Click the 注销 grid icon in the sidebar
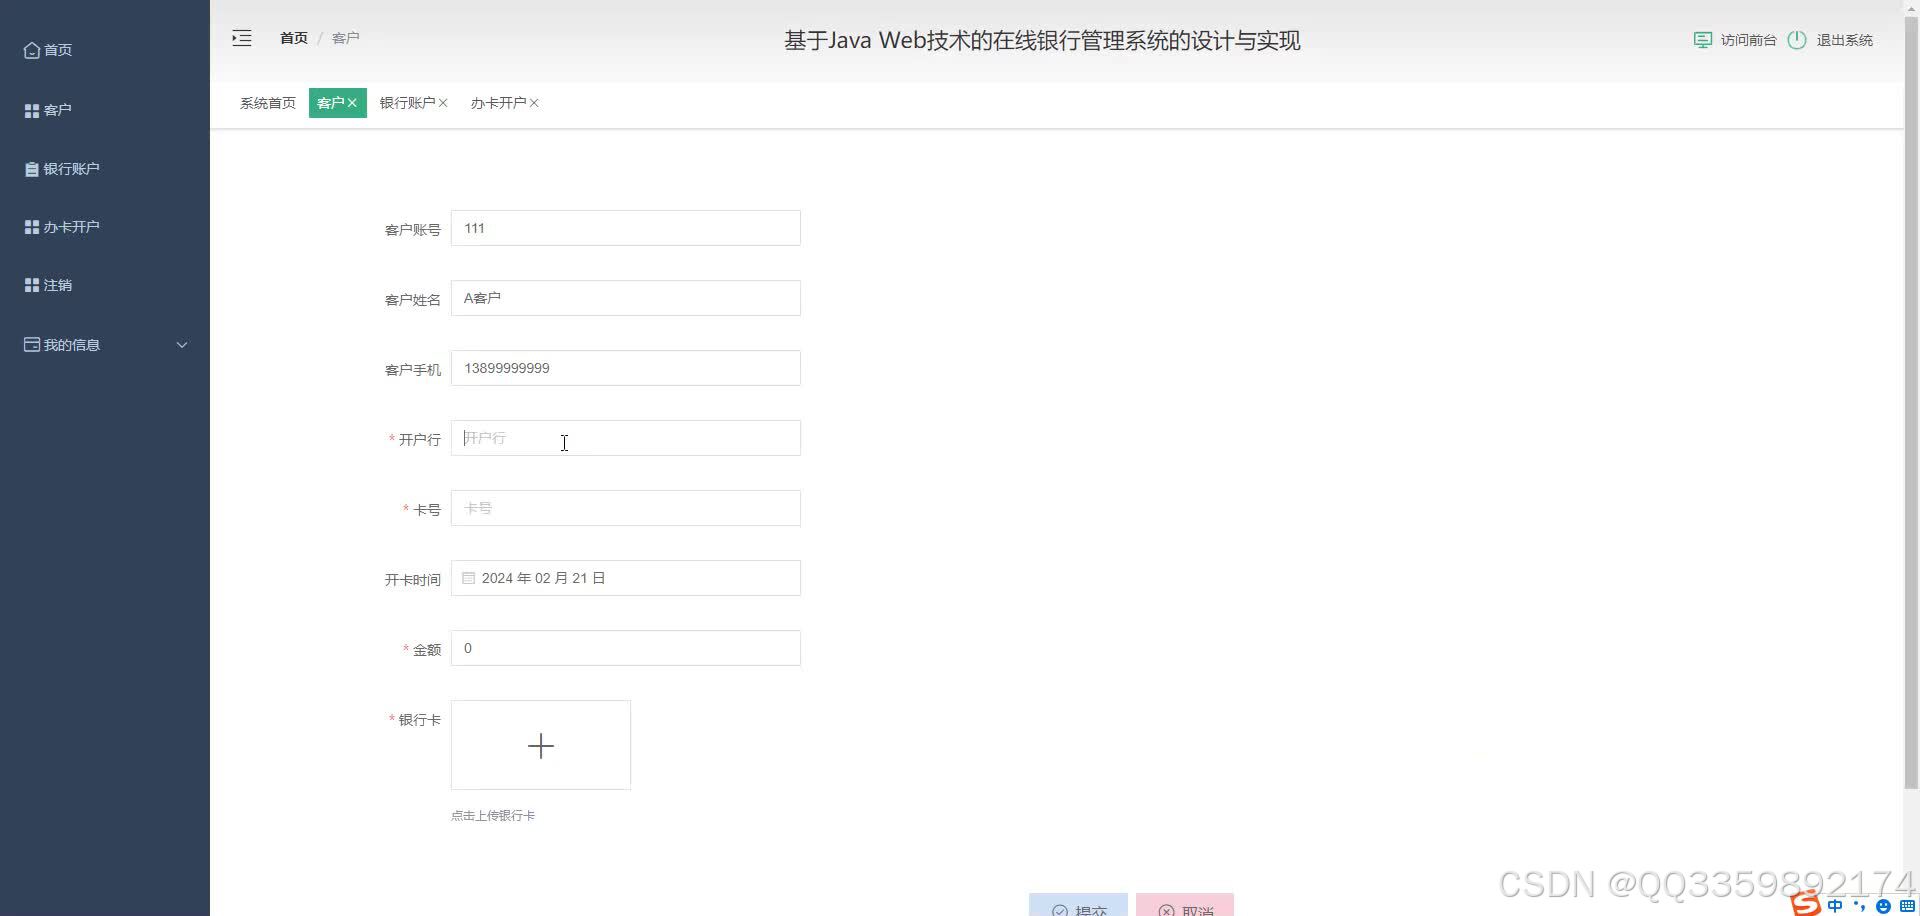The width and height of the screenshot is (1920, 916). coord(32,285)
